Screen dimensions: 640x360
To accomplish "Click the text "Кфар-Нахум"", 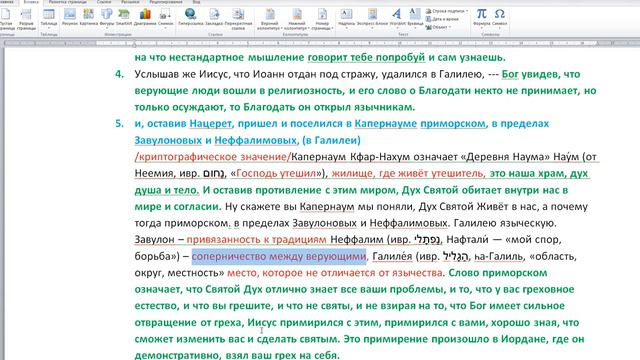I will point(380,157).
